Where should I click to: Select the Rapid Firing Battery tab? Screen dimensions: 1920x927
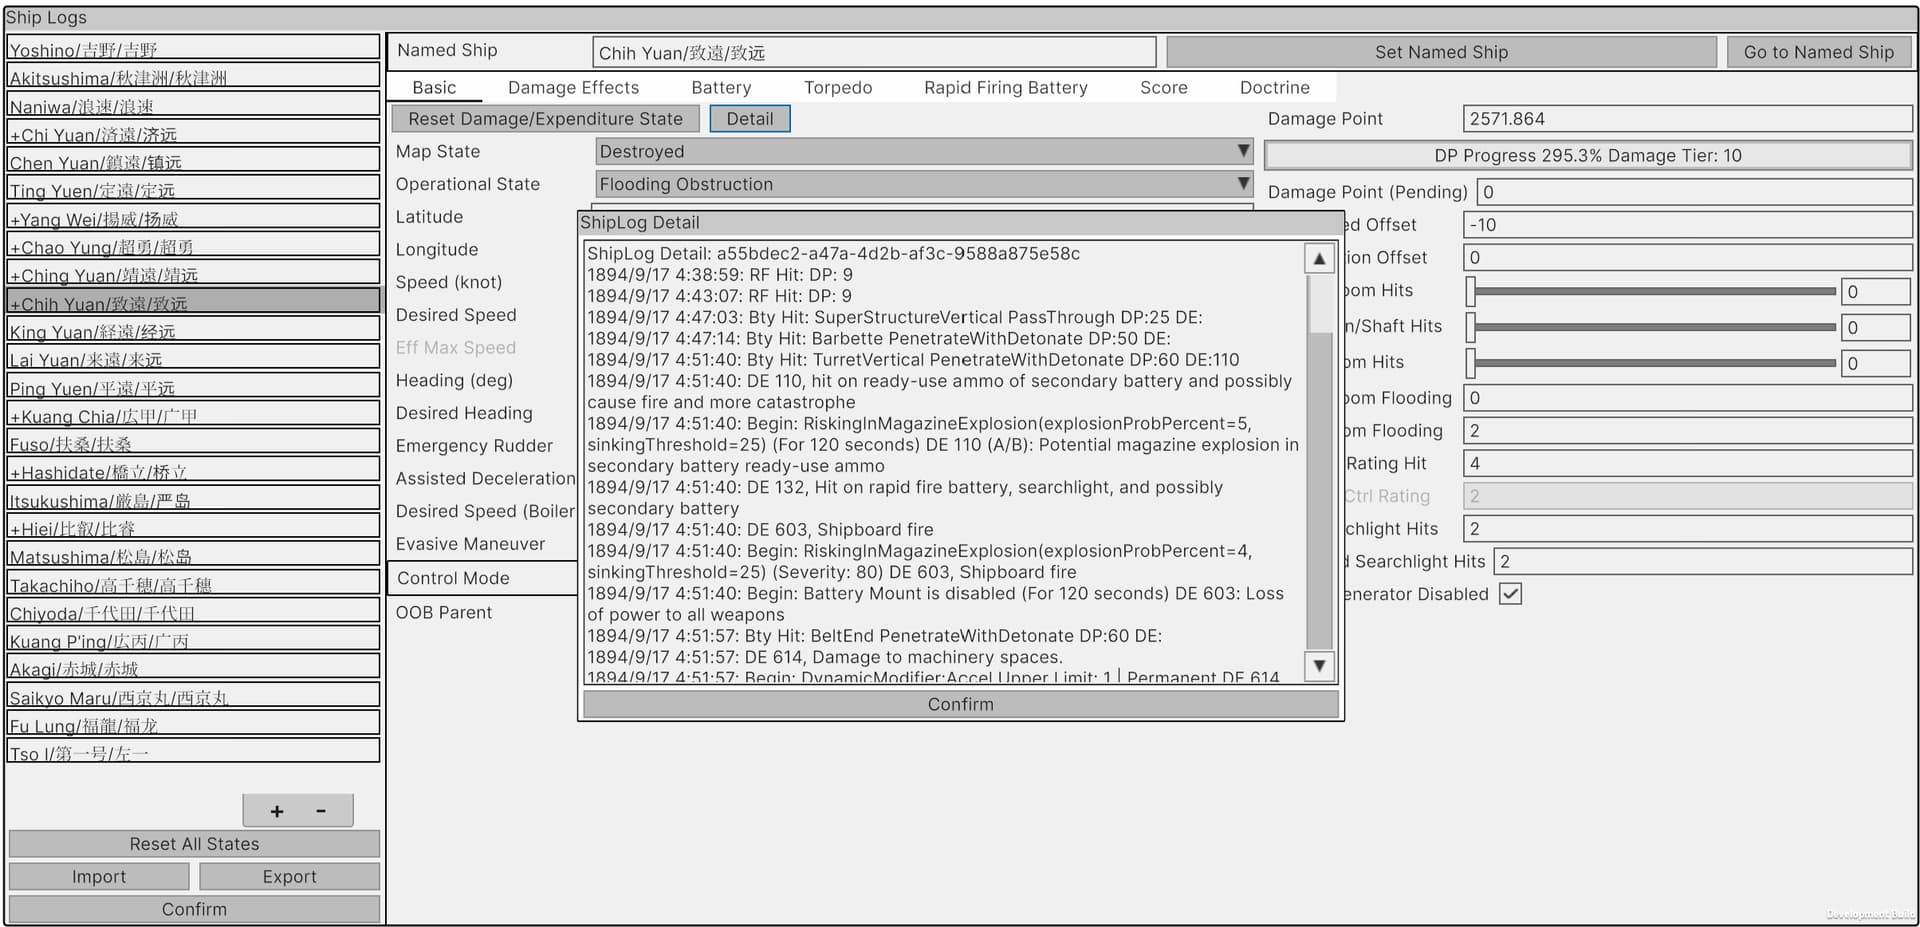click(x=1005, y=88)
